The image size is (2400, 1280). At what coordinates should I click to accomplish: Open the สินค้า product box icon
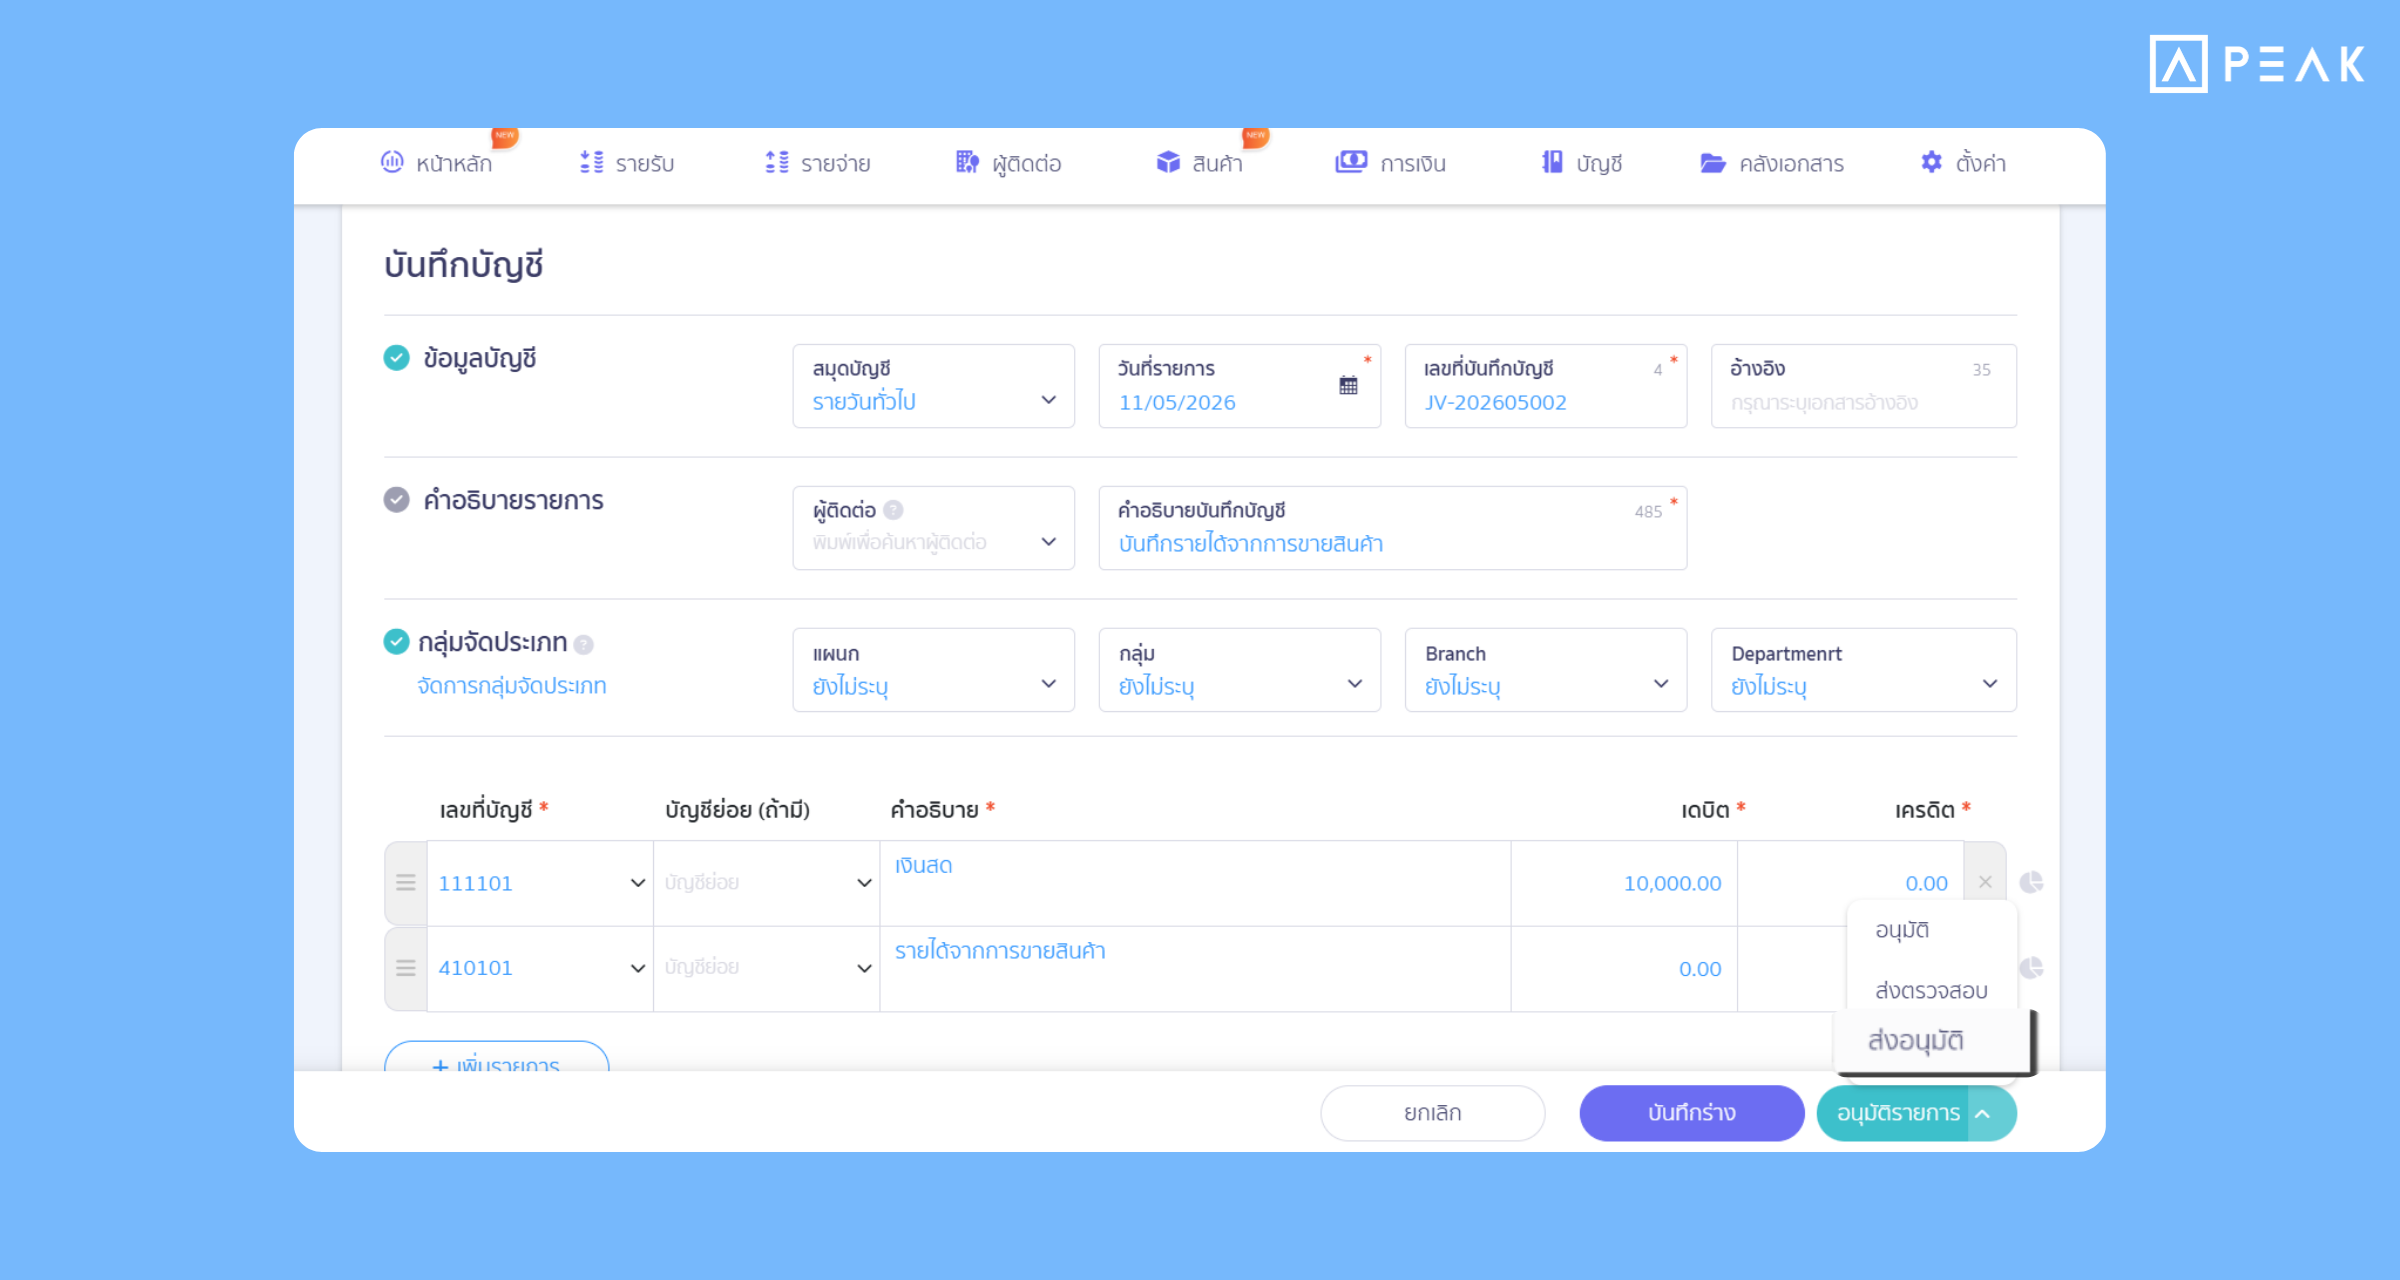(1168, 162)
